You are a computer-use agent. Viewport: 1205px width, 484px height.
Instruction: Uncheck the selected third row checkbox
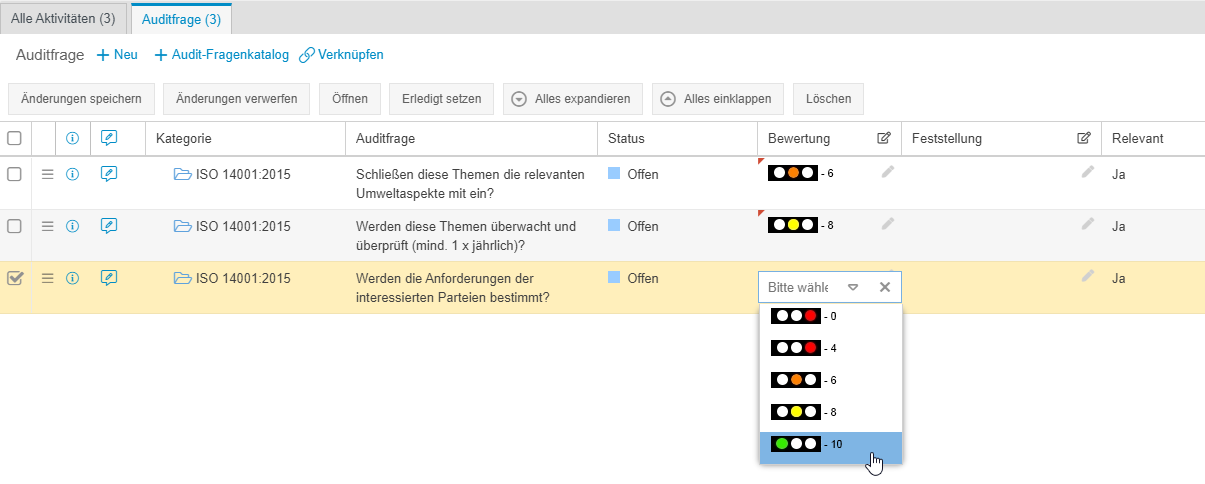point(15,279)
